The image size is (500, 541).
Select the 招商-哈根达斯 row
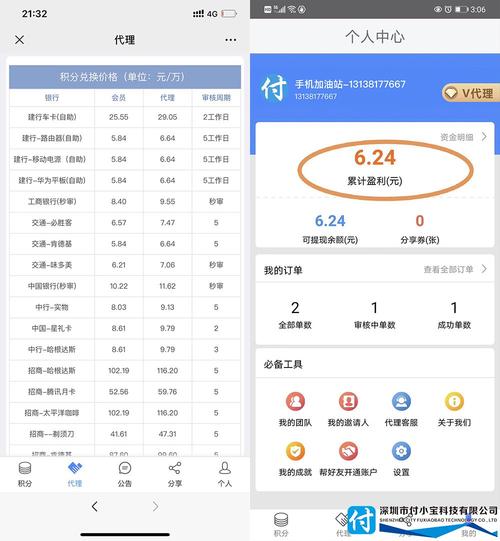pyautogui.click(x=125, y=371)
